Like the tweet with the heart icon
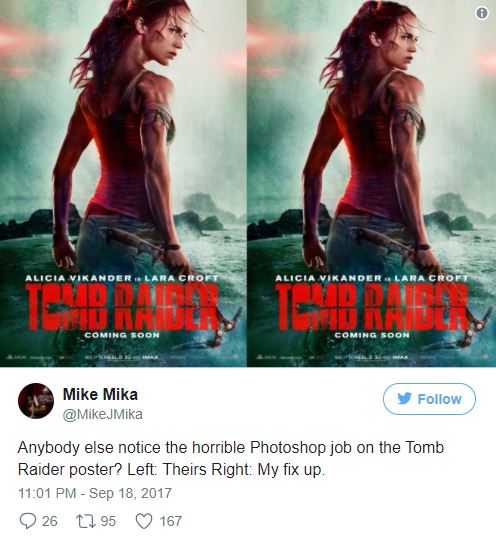The image size is (496, 543). pos(144,521)
